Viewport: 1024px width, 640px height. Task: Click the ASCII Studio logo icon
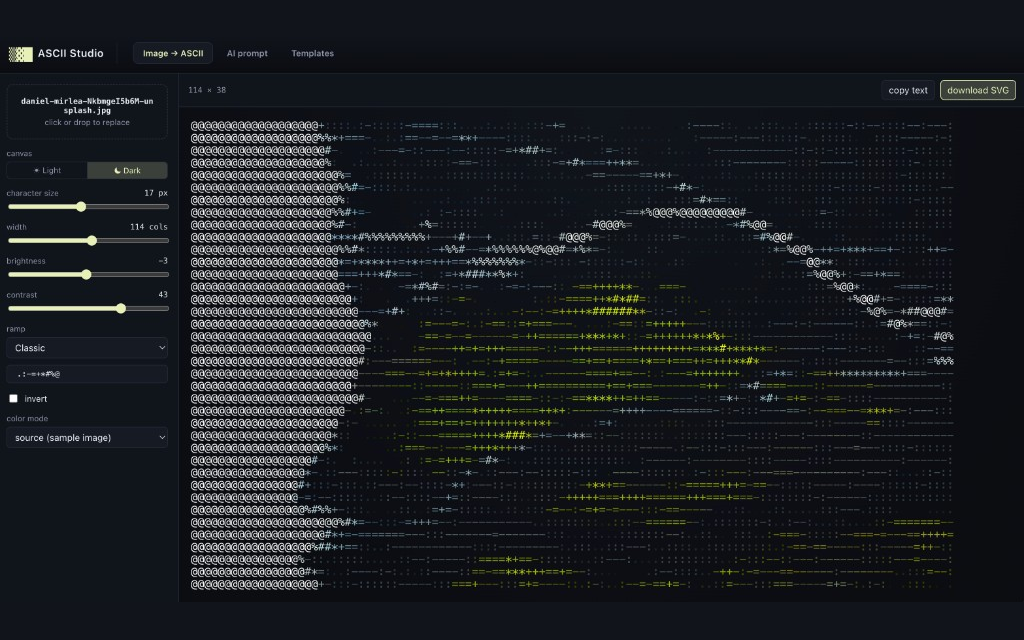(x=20, y=54)
